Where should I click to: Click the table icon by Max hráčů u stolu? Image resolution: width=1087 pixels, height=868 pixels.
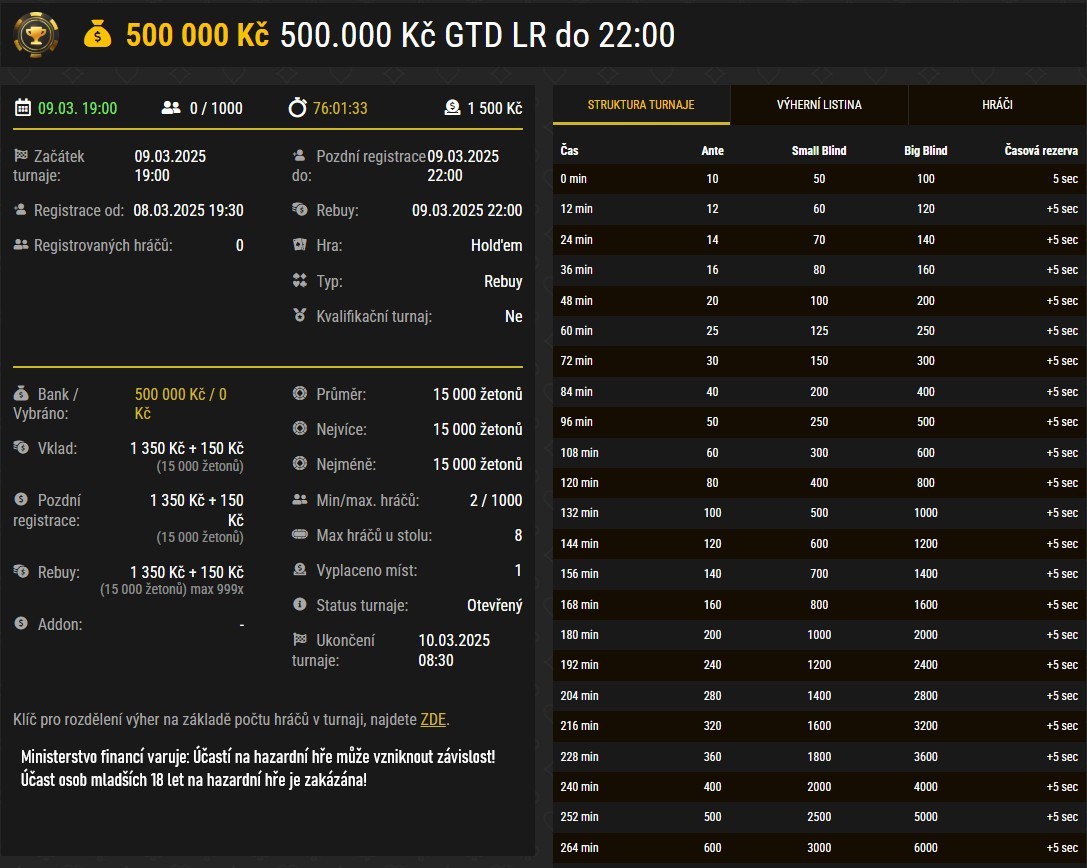point(299,534)
